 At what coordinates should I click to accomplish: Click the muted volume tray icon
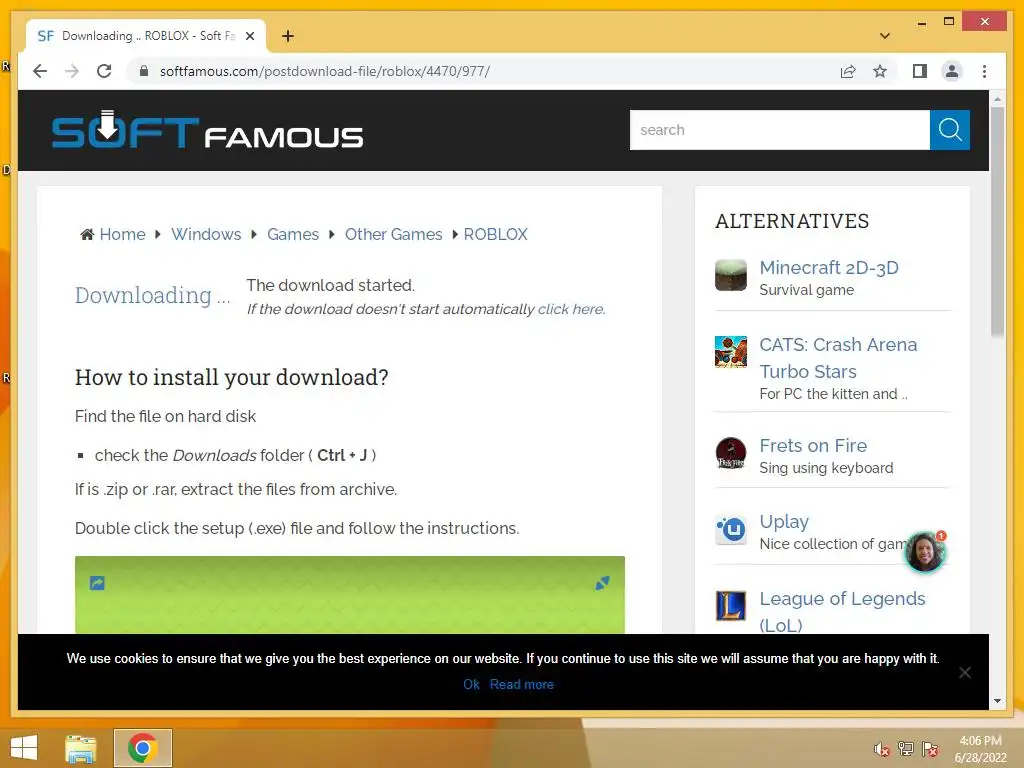(881, 749)
